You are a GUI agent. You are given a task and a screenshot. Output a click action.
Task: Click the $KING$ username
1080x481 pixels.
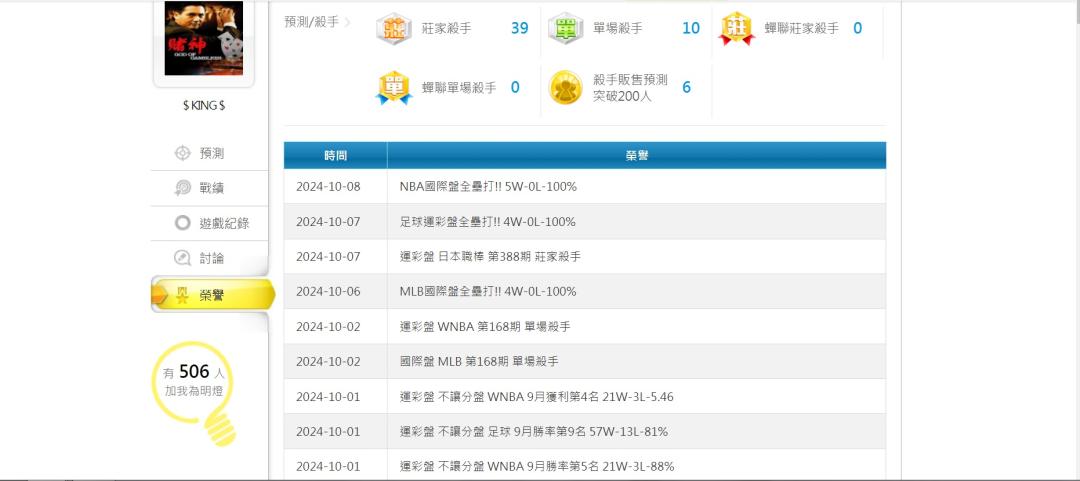[x=204, y=105]
